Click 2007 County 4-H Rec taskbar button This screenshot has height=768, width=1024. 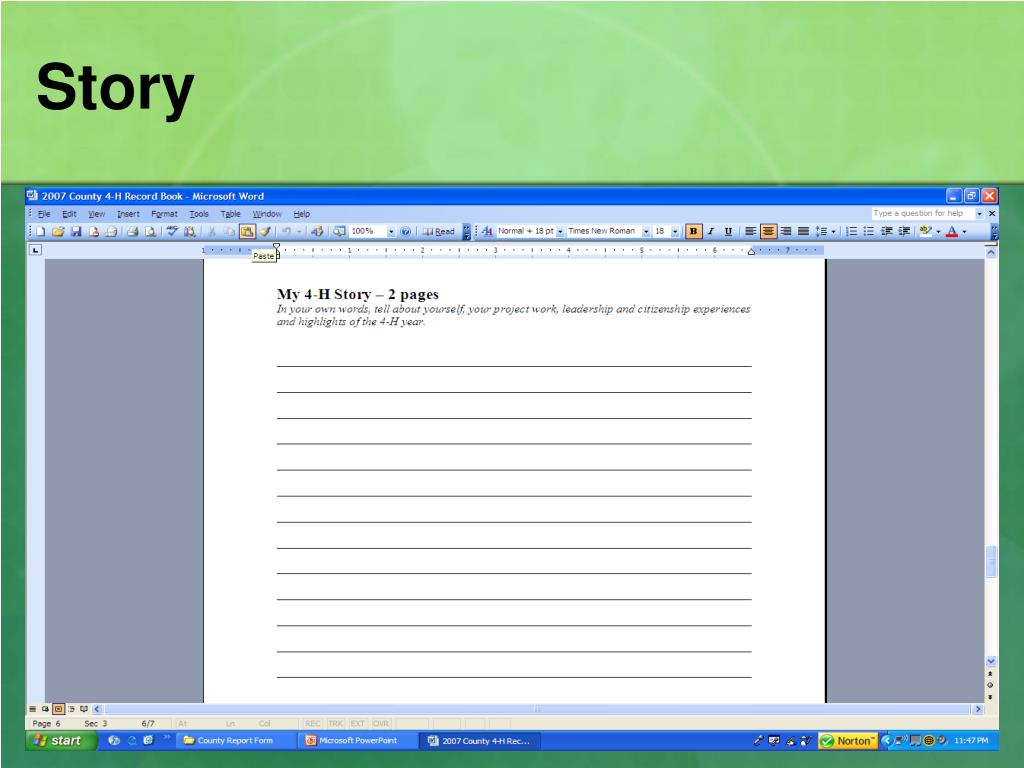tap(480, 741)
